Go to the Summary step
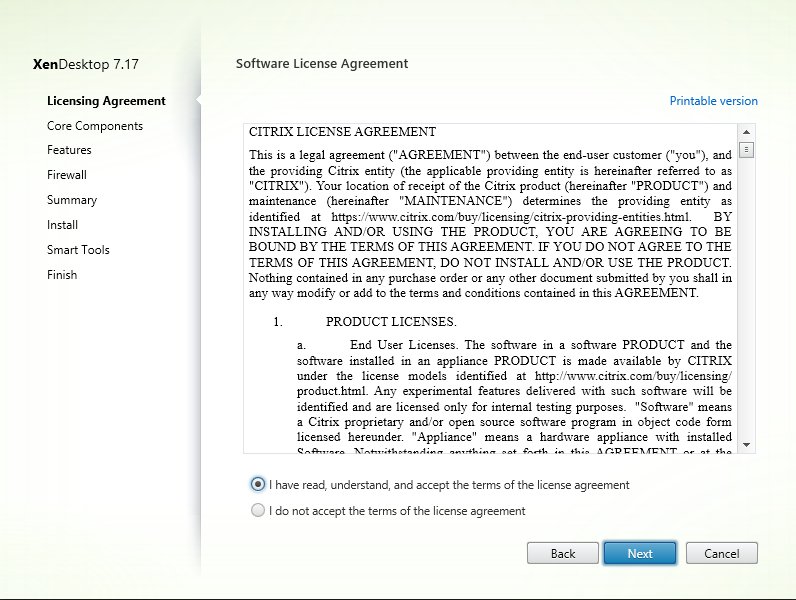Image resolution: width=796 pixels, height=600 pixels. (72, 200)
